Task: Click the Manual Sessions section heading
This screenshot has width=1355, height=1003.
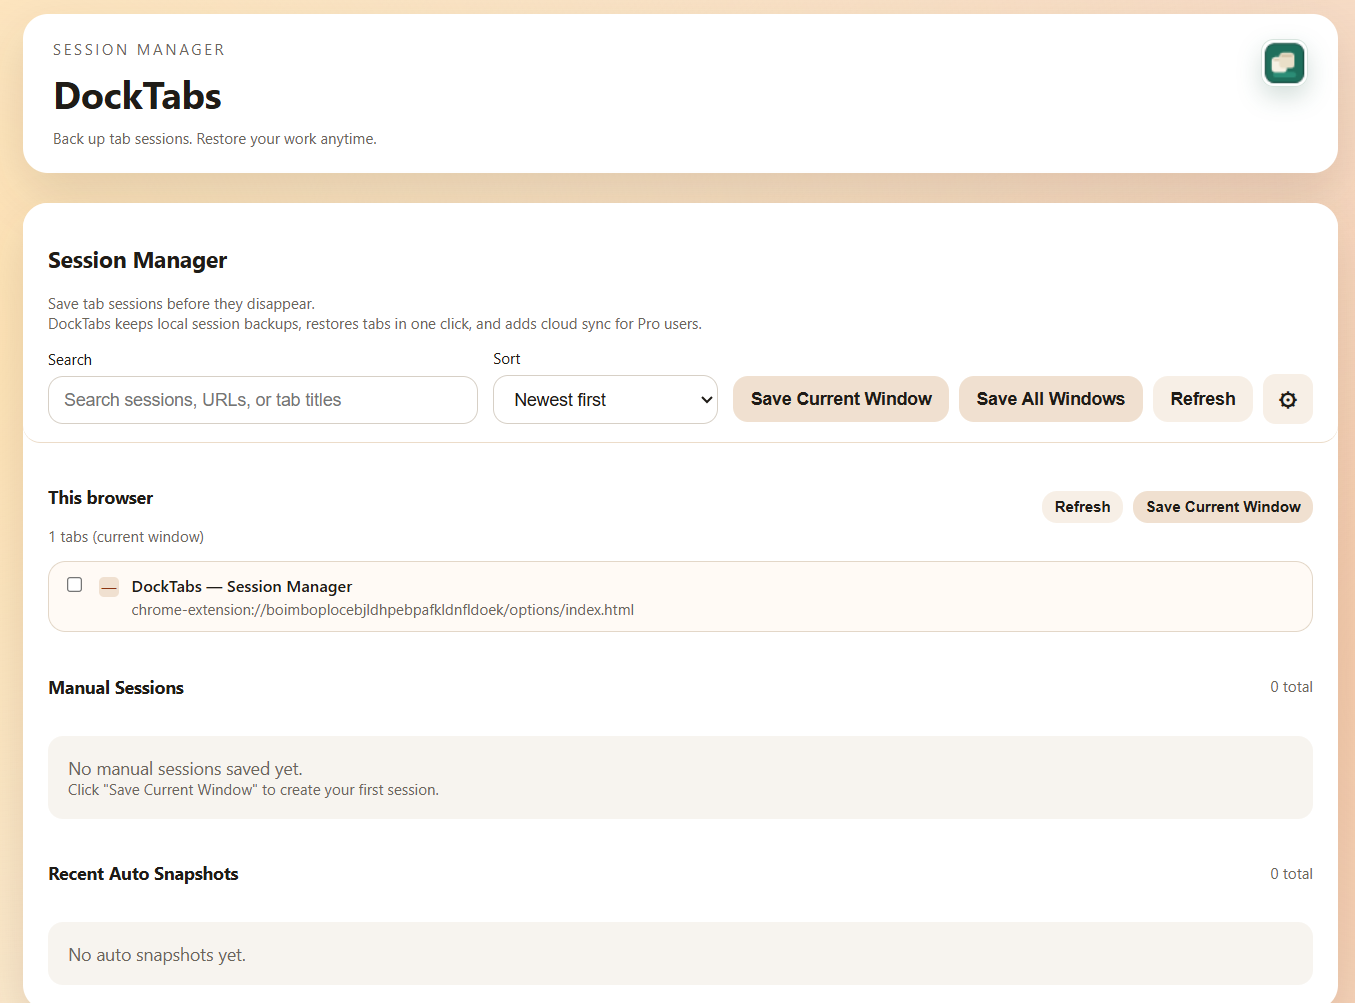Action: (x=115, y=687)
